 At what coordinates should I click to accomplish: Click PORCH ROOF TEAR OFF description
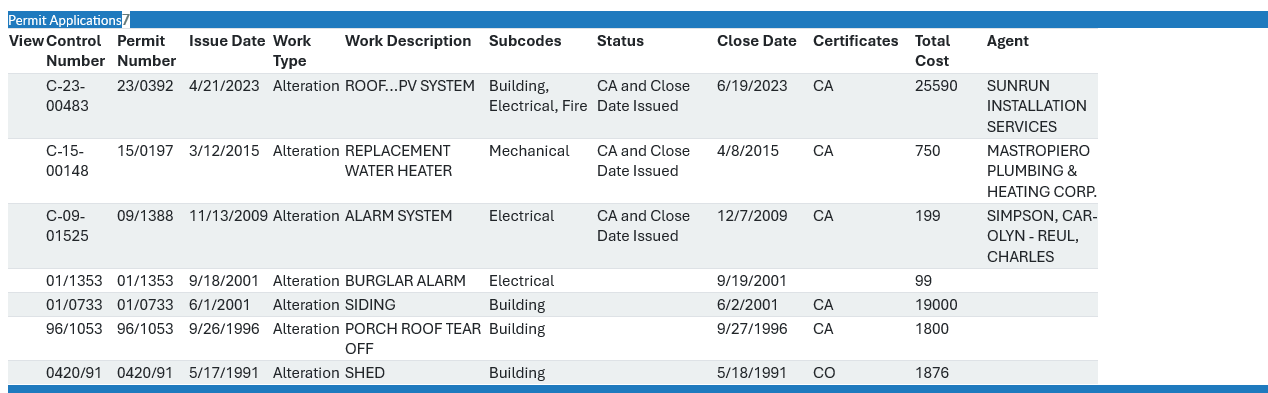(x=413, y=339)
